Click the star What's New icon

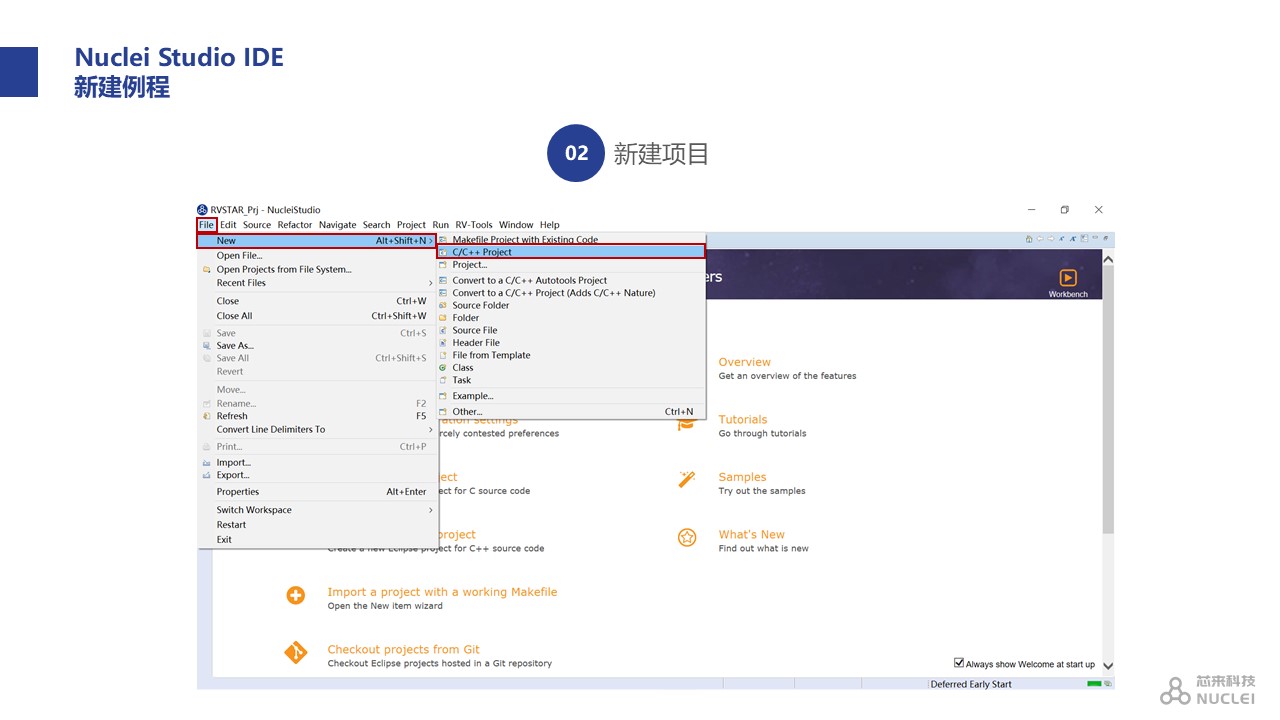(x=687, y=538)
